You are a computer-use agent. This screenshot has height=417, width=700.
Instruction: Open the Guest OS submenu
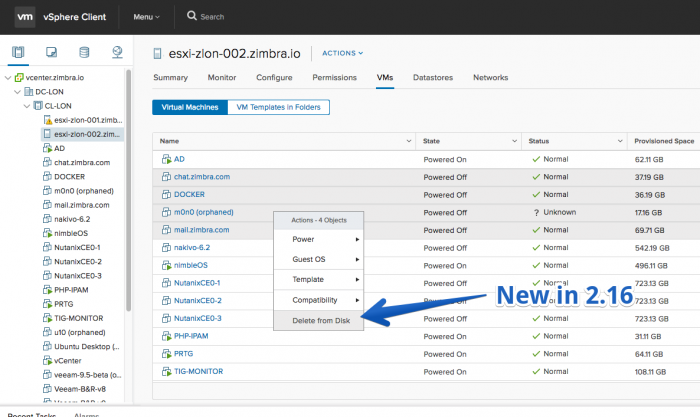coord(319,259)
